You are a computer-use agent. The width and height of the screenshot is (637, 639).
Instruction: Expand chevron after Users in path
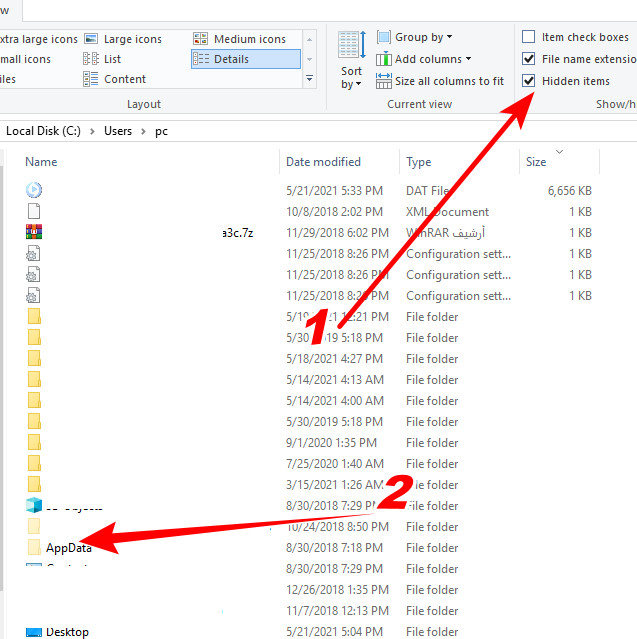click(x=143, y=131)
